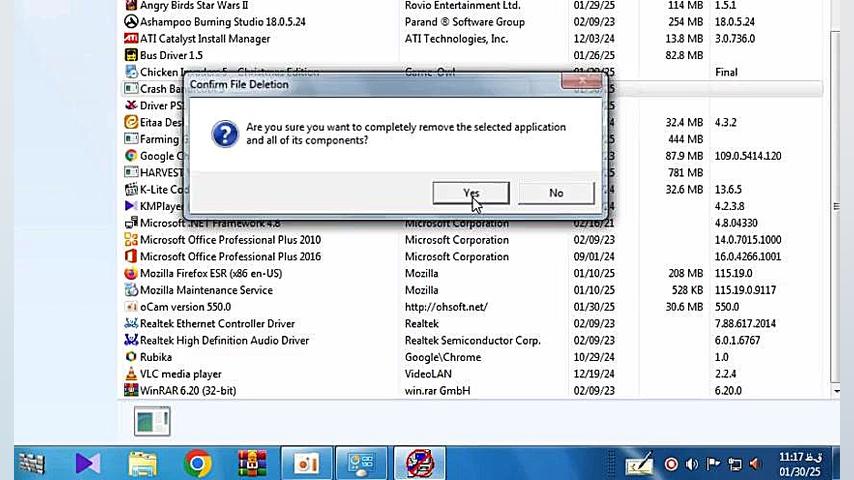Confirm removal with the Yes button

471,193
